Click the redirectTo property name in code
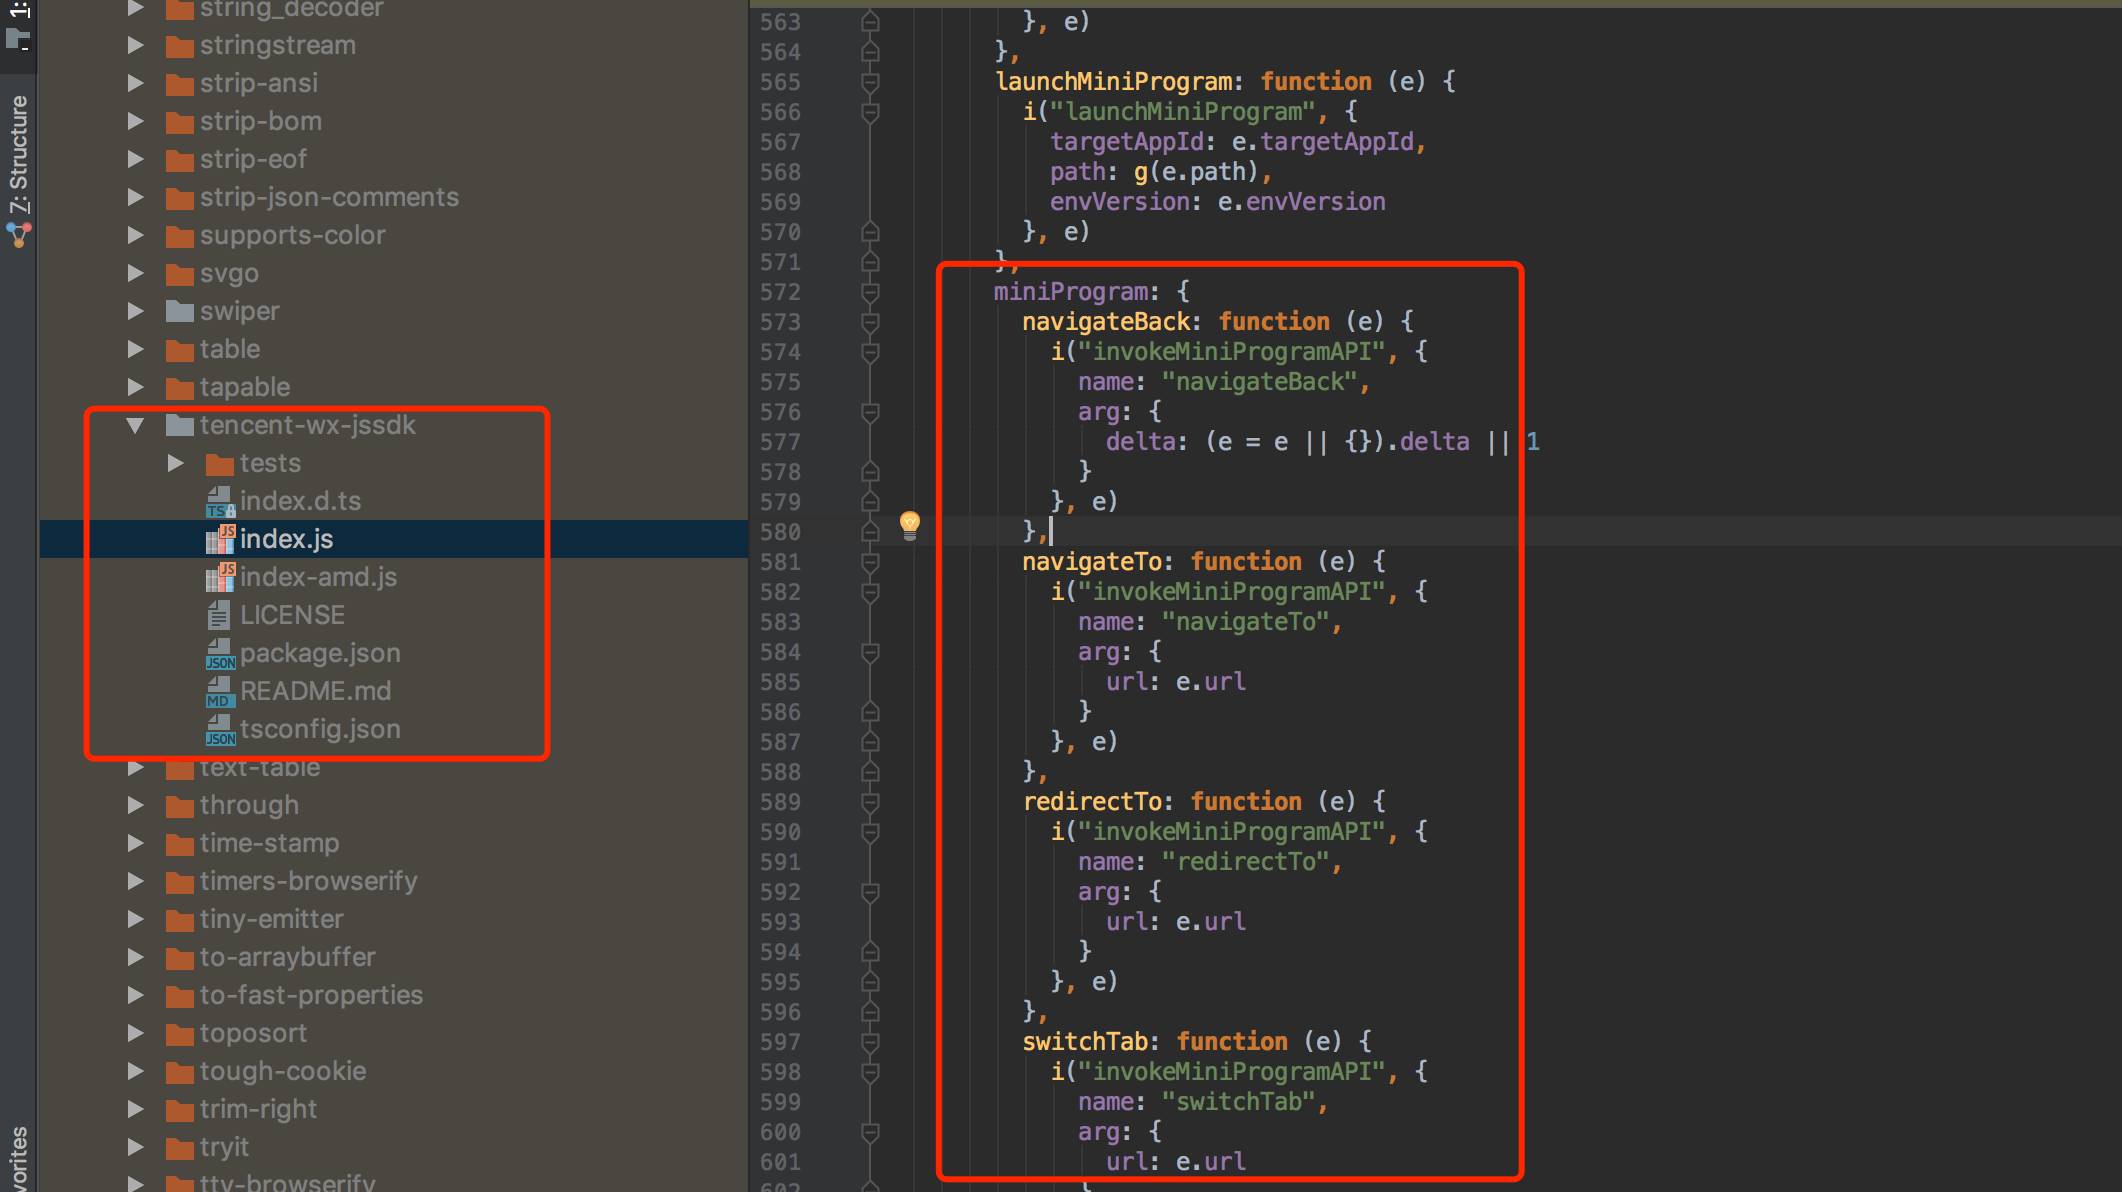 [x=1092, y=802]
